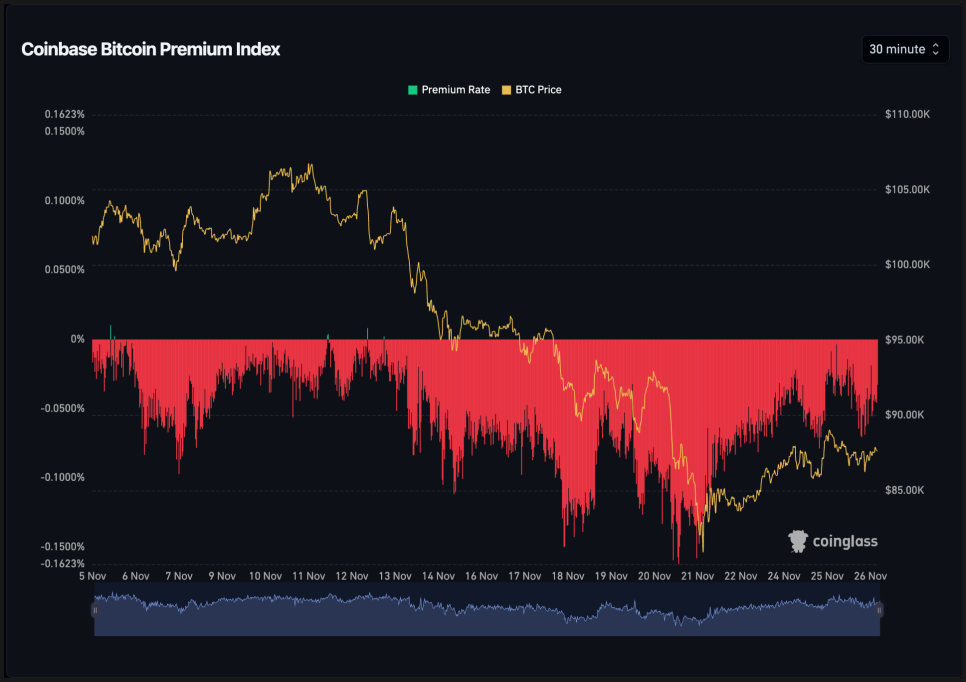Grab the right handle of range slider
966x682 pixels.
pos(880,609)
